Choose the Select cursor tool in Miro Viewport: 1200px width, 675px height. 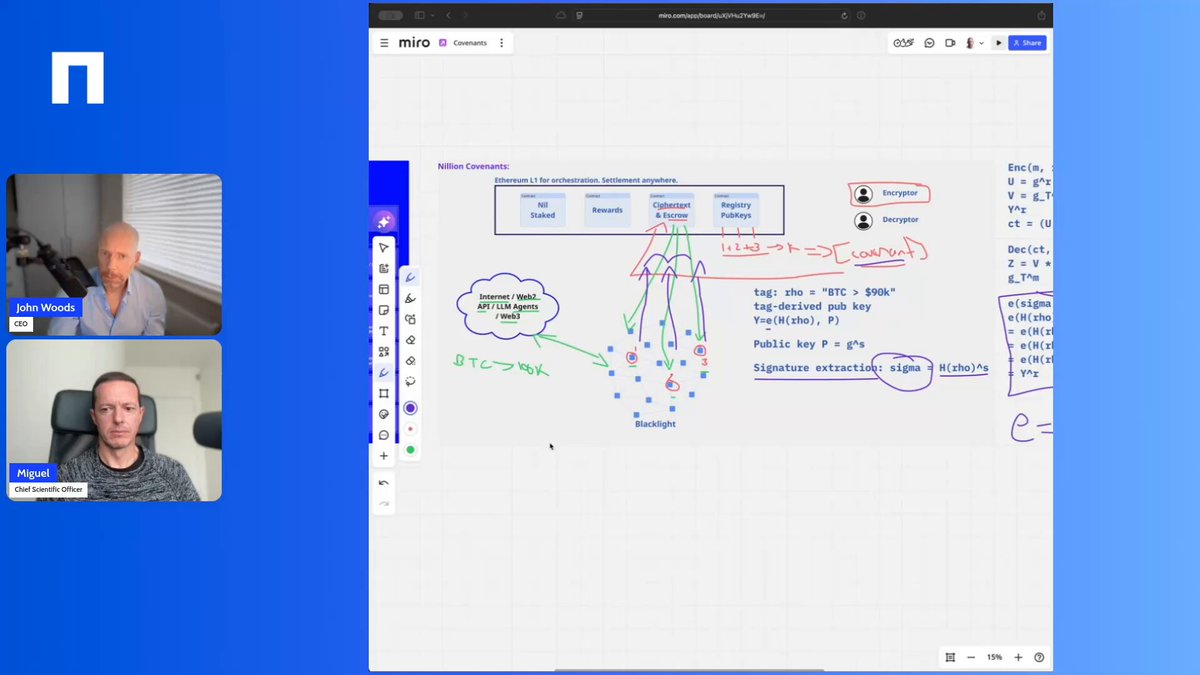pyautogui.click(x=384, y=247)
